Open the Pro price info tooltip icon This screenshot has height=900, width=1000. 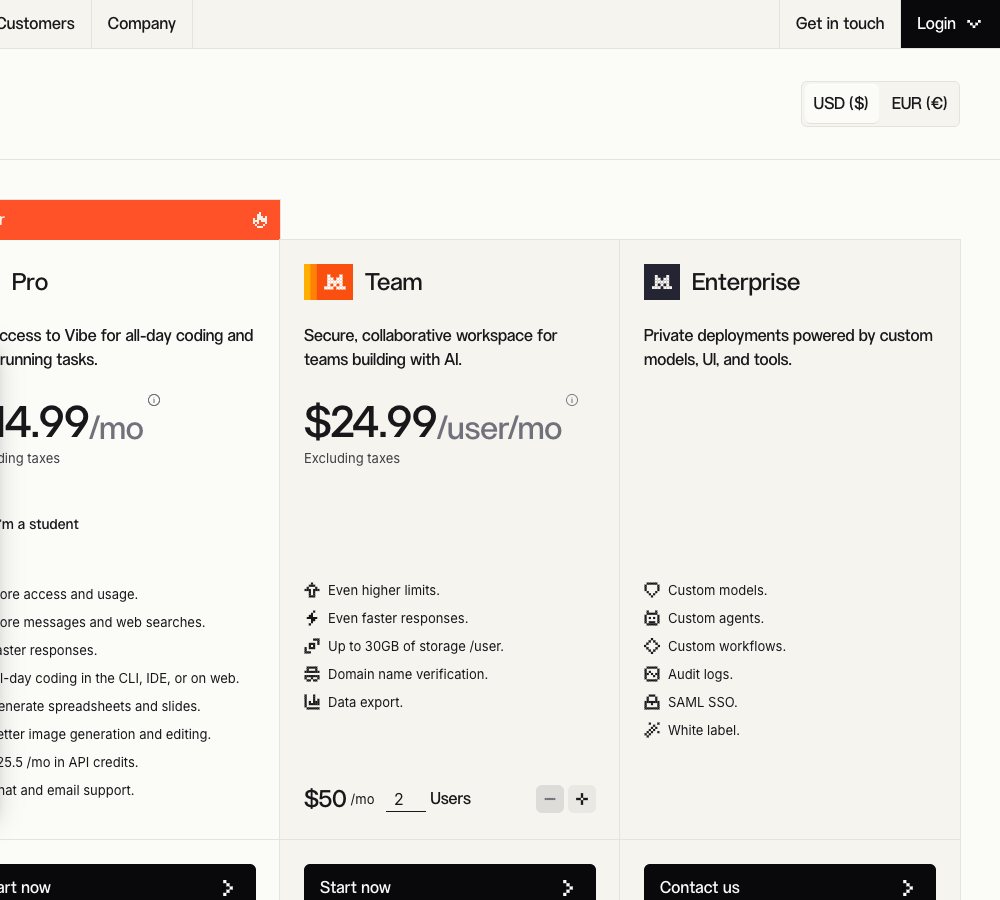(x=154, y=400)
